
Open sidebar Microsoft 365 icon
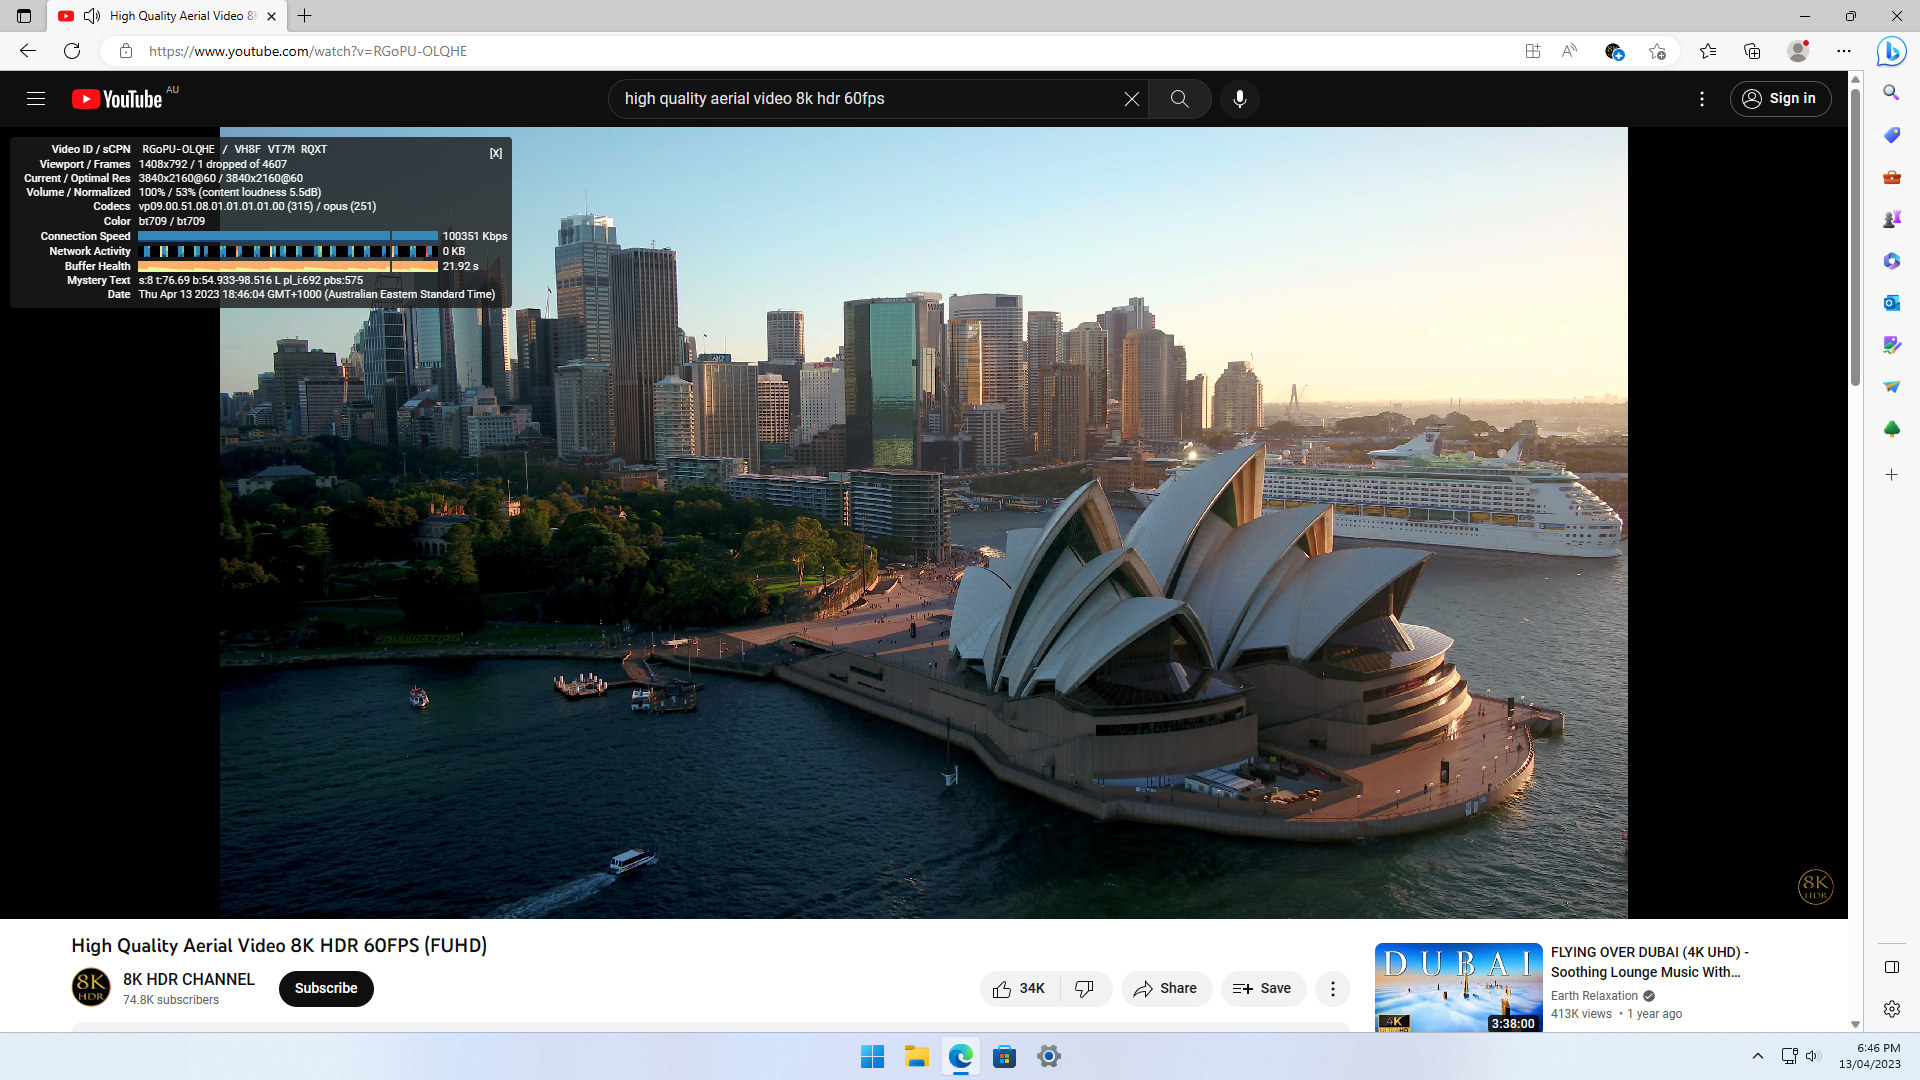coord(1891,261)
